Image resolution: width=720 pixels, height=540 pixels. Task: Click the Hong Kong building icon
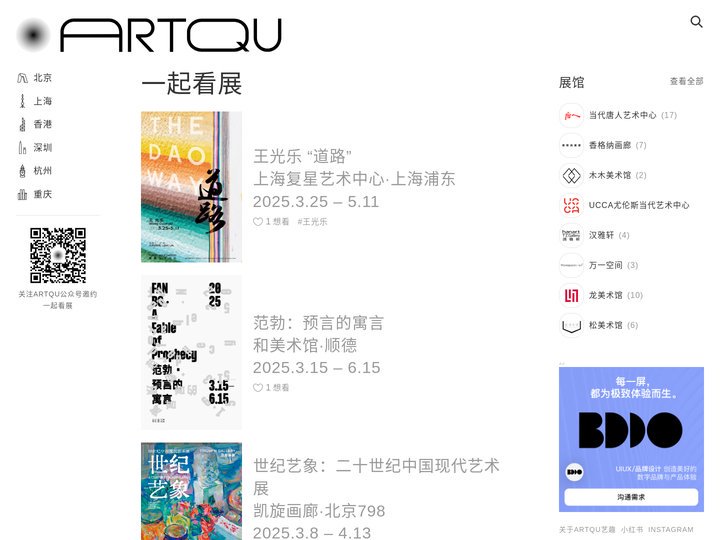[x=22, y=124]
